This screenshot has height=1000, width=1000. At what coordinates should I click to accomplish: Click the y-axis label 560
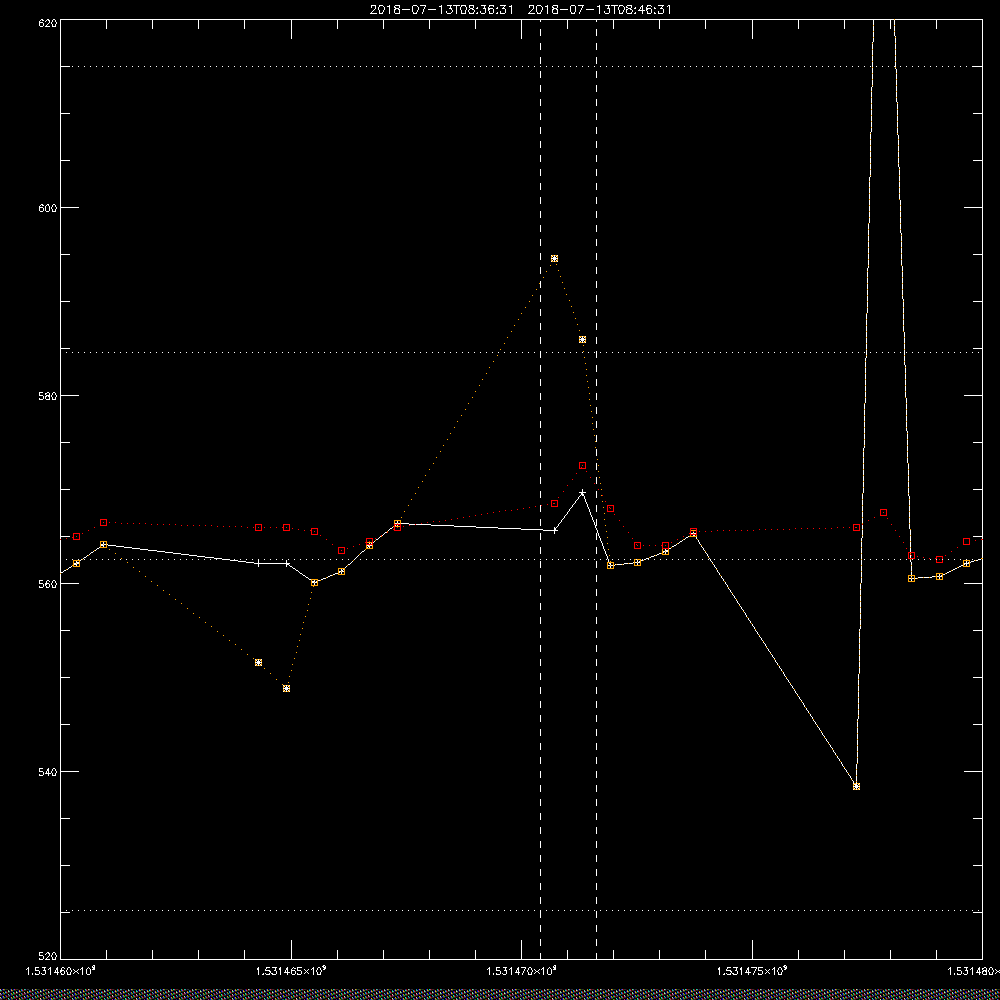[48, 584]
